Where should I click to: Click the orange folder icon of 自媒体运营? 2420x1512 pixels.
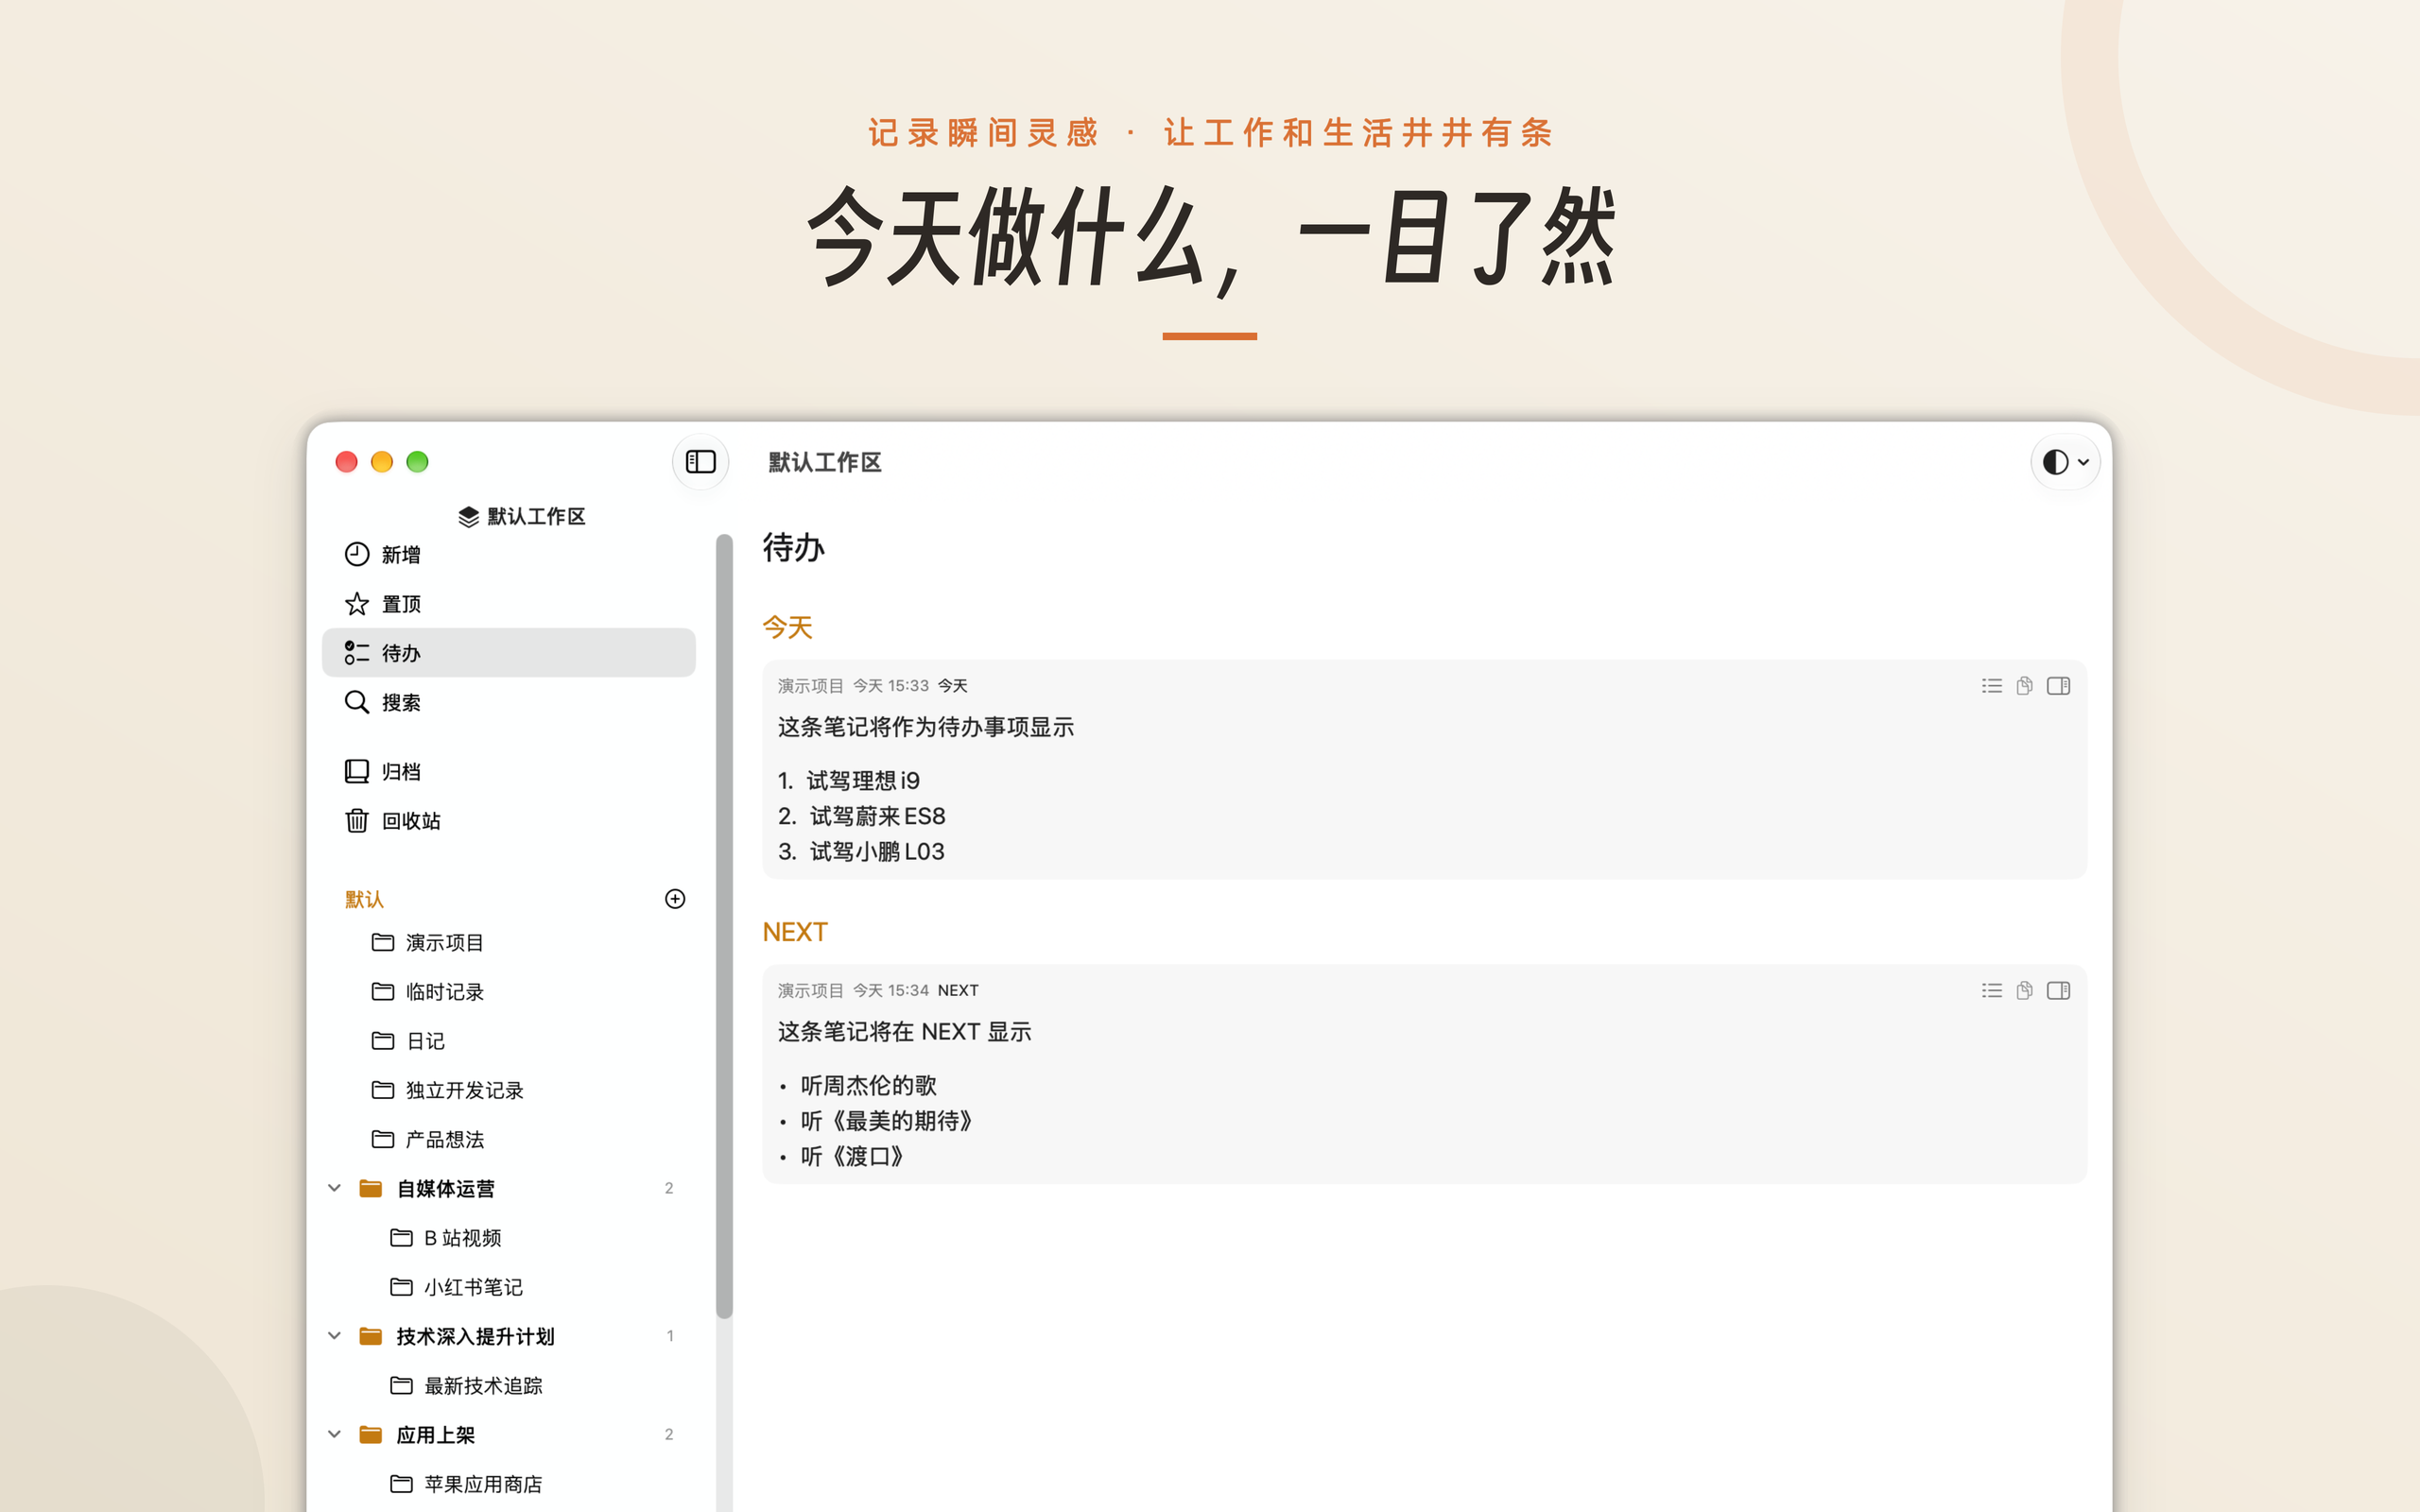coord(370,1188)
